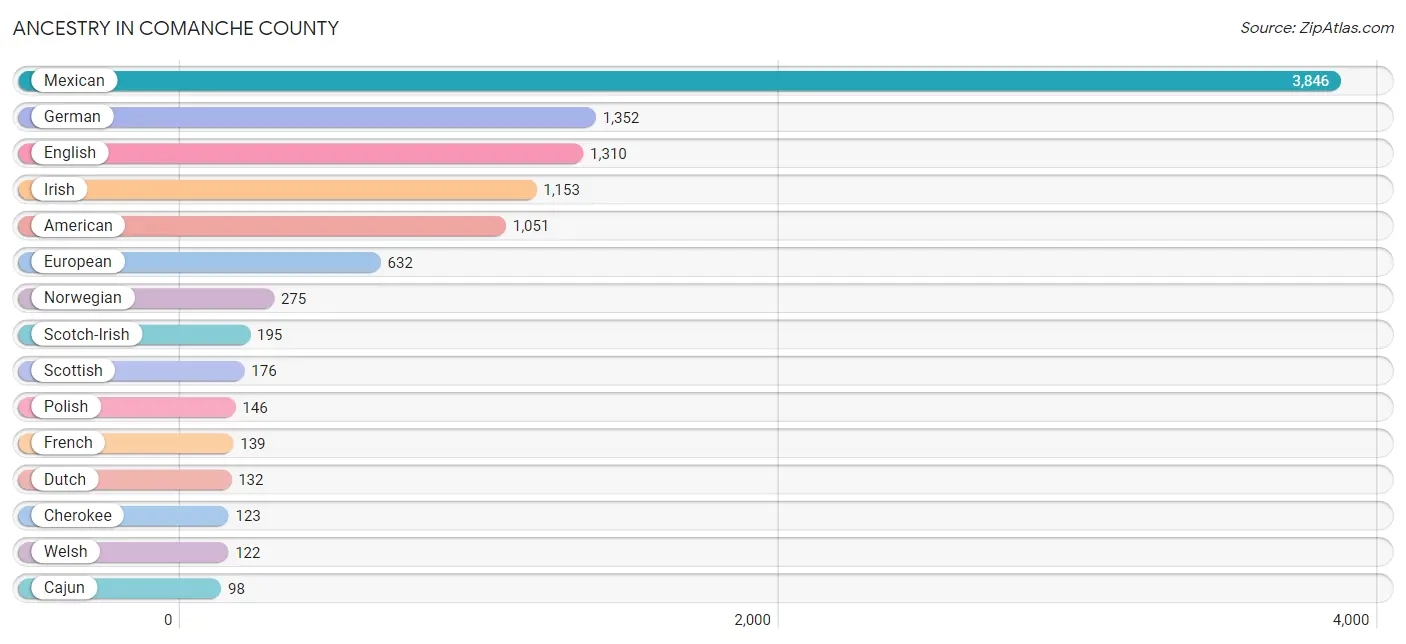
Task: Click the 275 Norwegian value
Action: [294, 299]
